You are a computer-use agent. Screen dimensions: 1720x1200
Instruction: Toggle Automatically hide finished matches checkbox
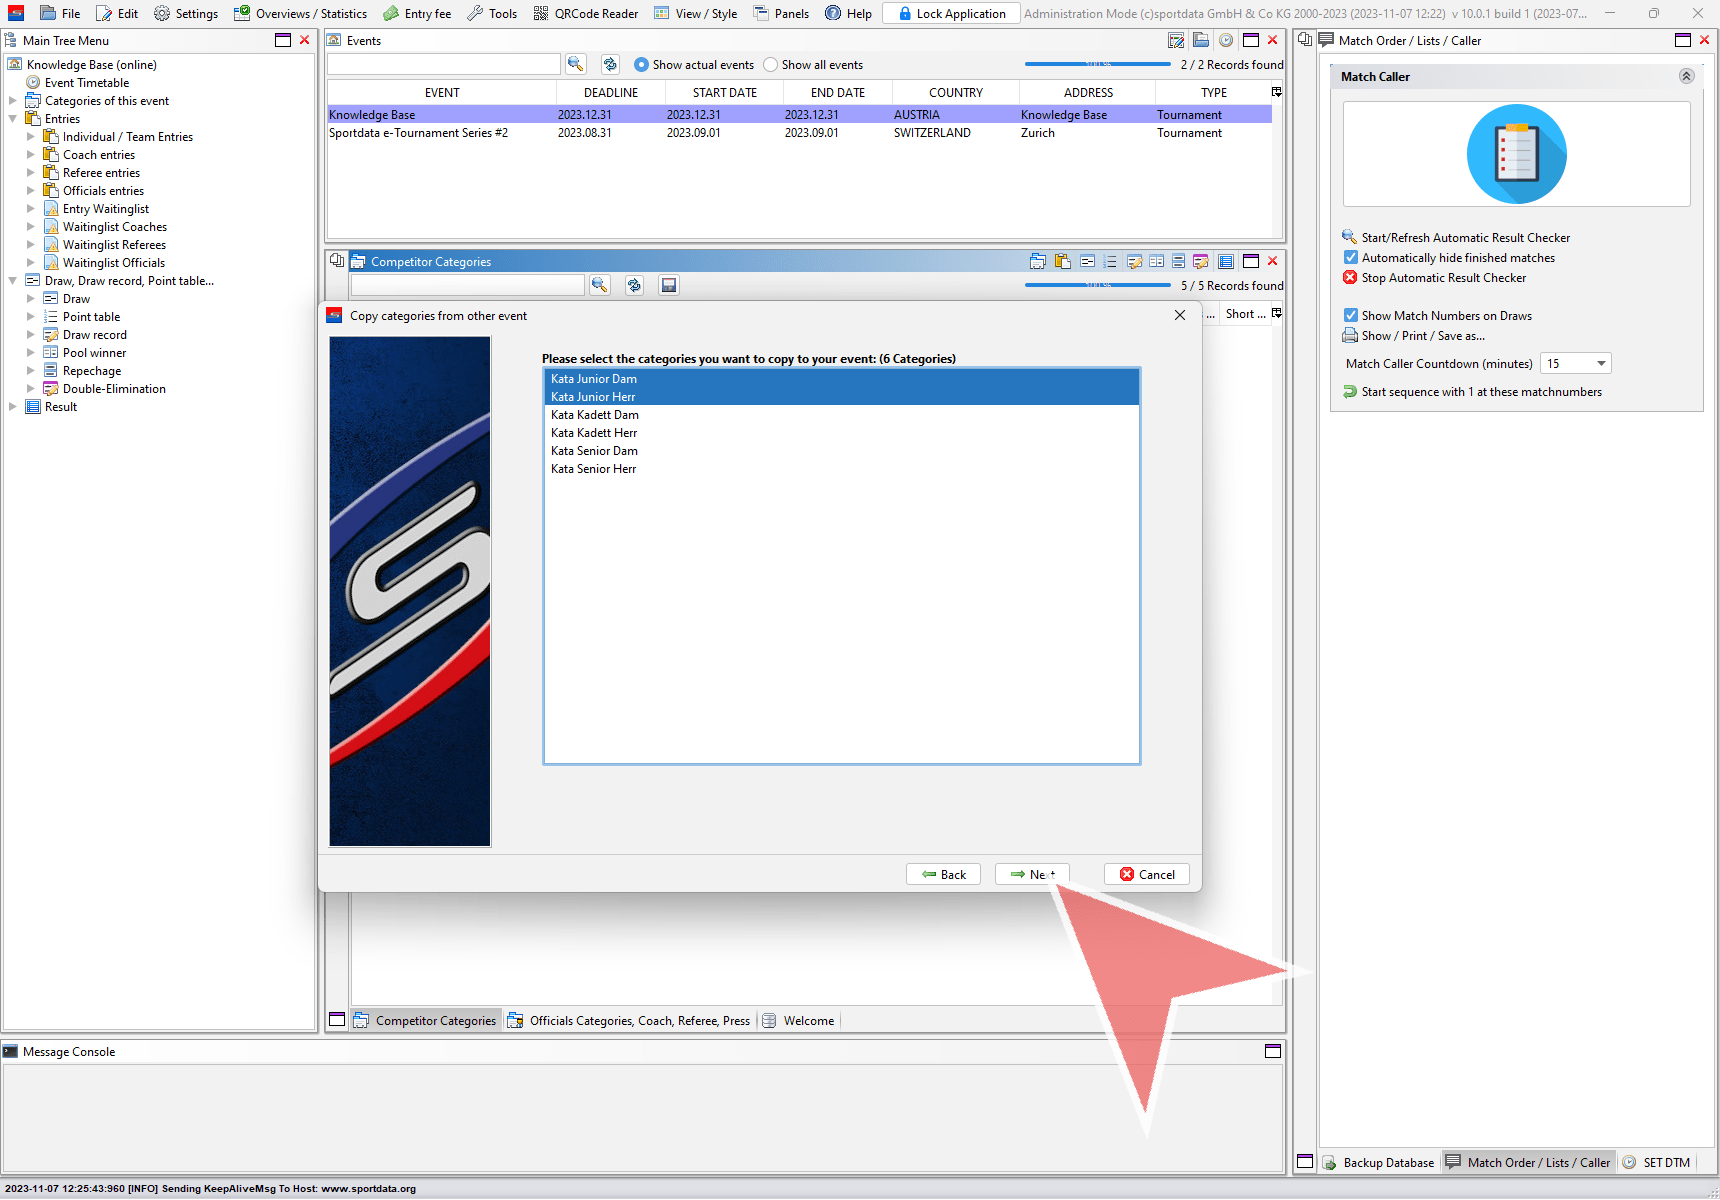pos(1351,258)
